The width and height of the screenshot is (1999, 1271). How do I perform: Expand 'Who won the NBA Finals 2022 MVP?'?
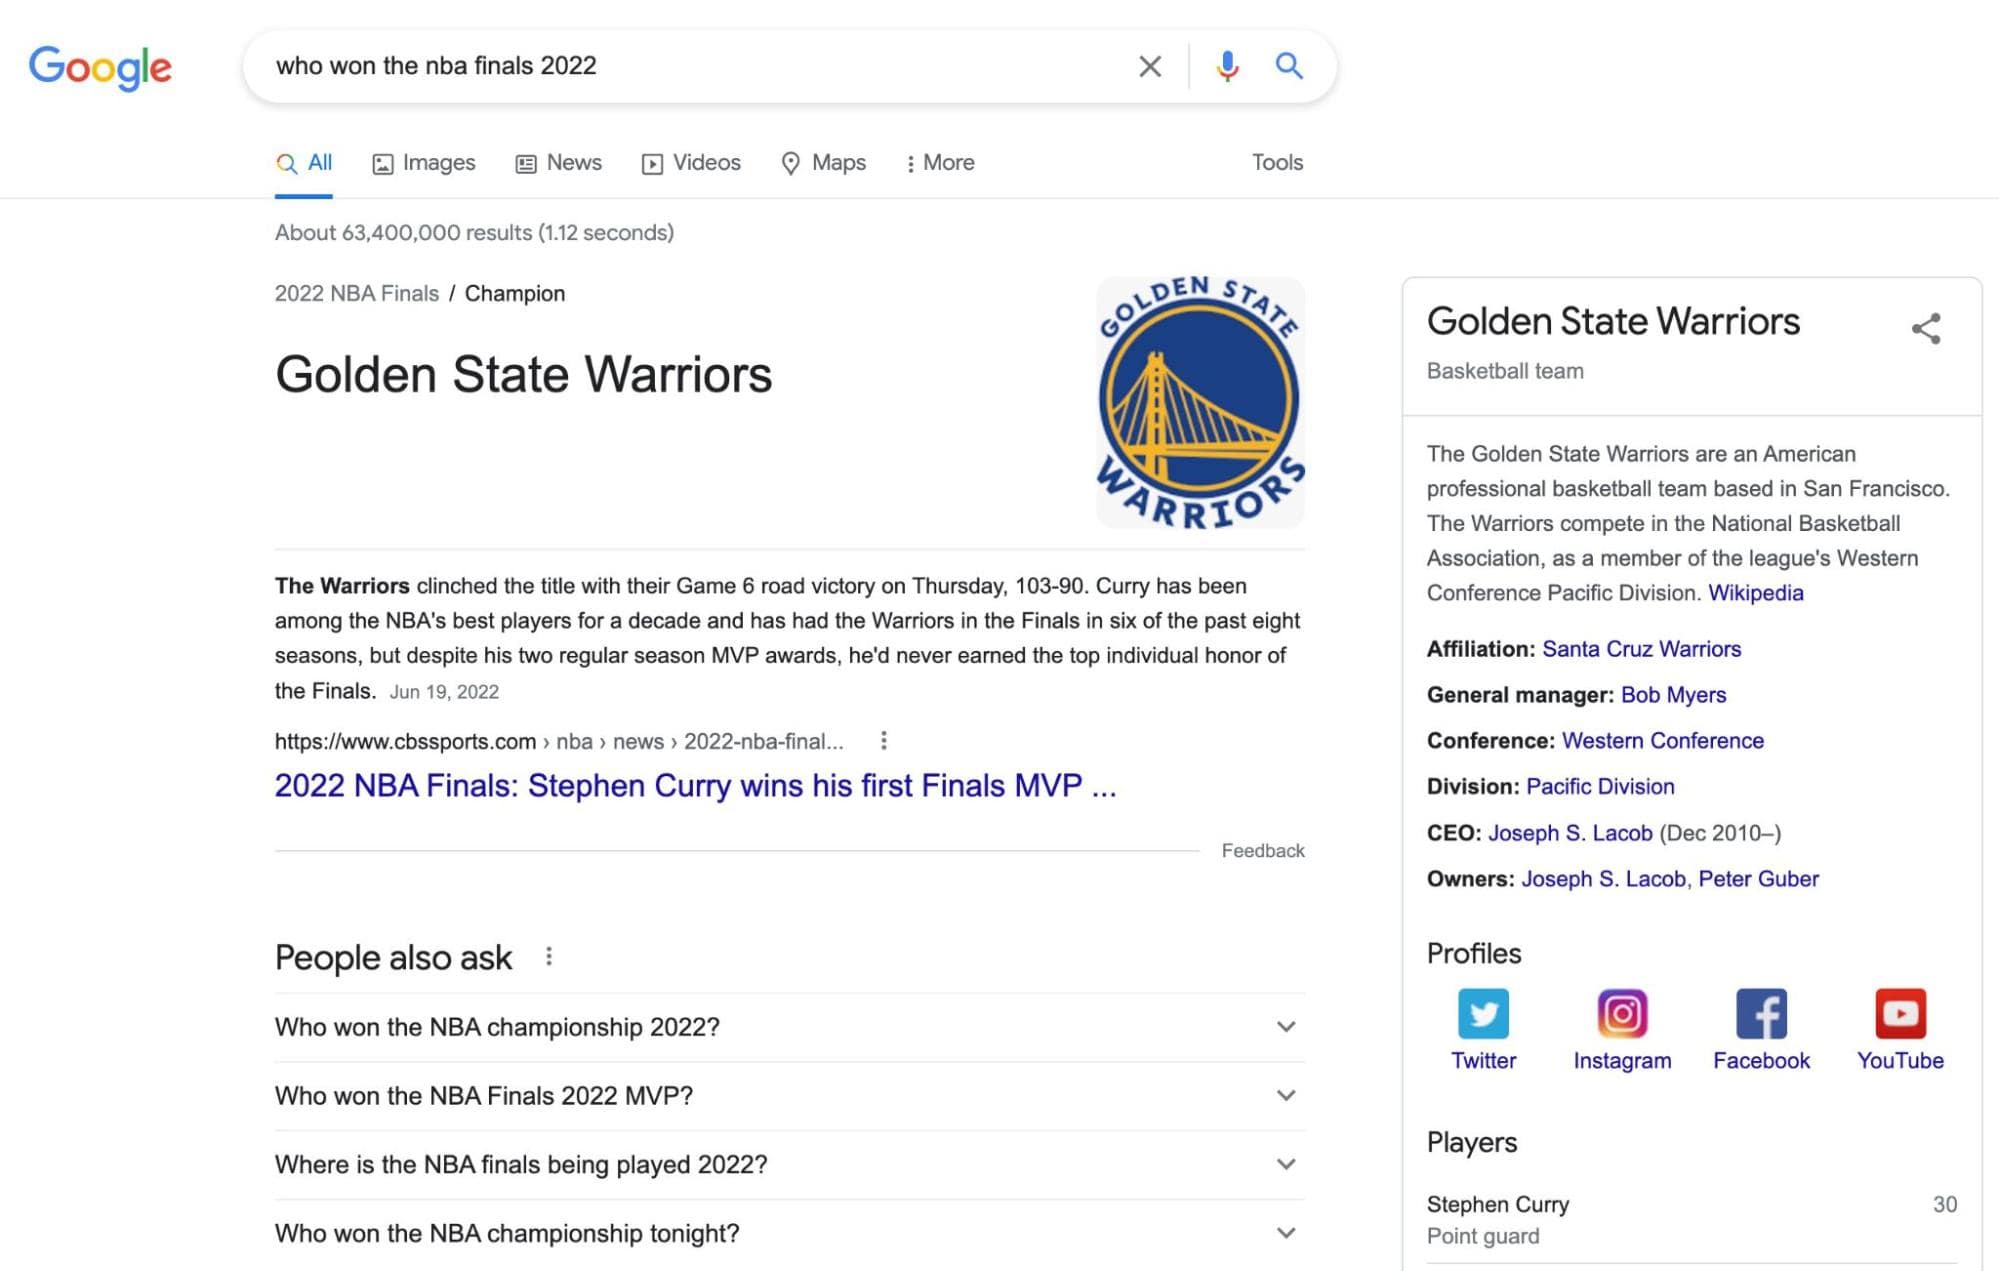788,1096
